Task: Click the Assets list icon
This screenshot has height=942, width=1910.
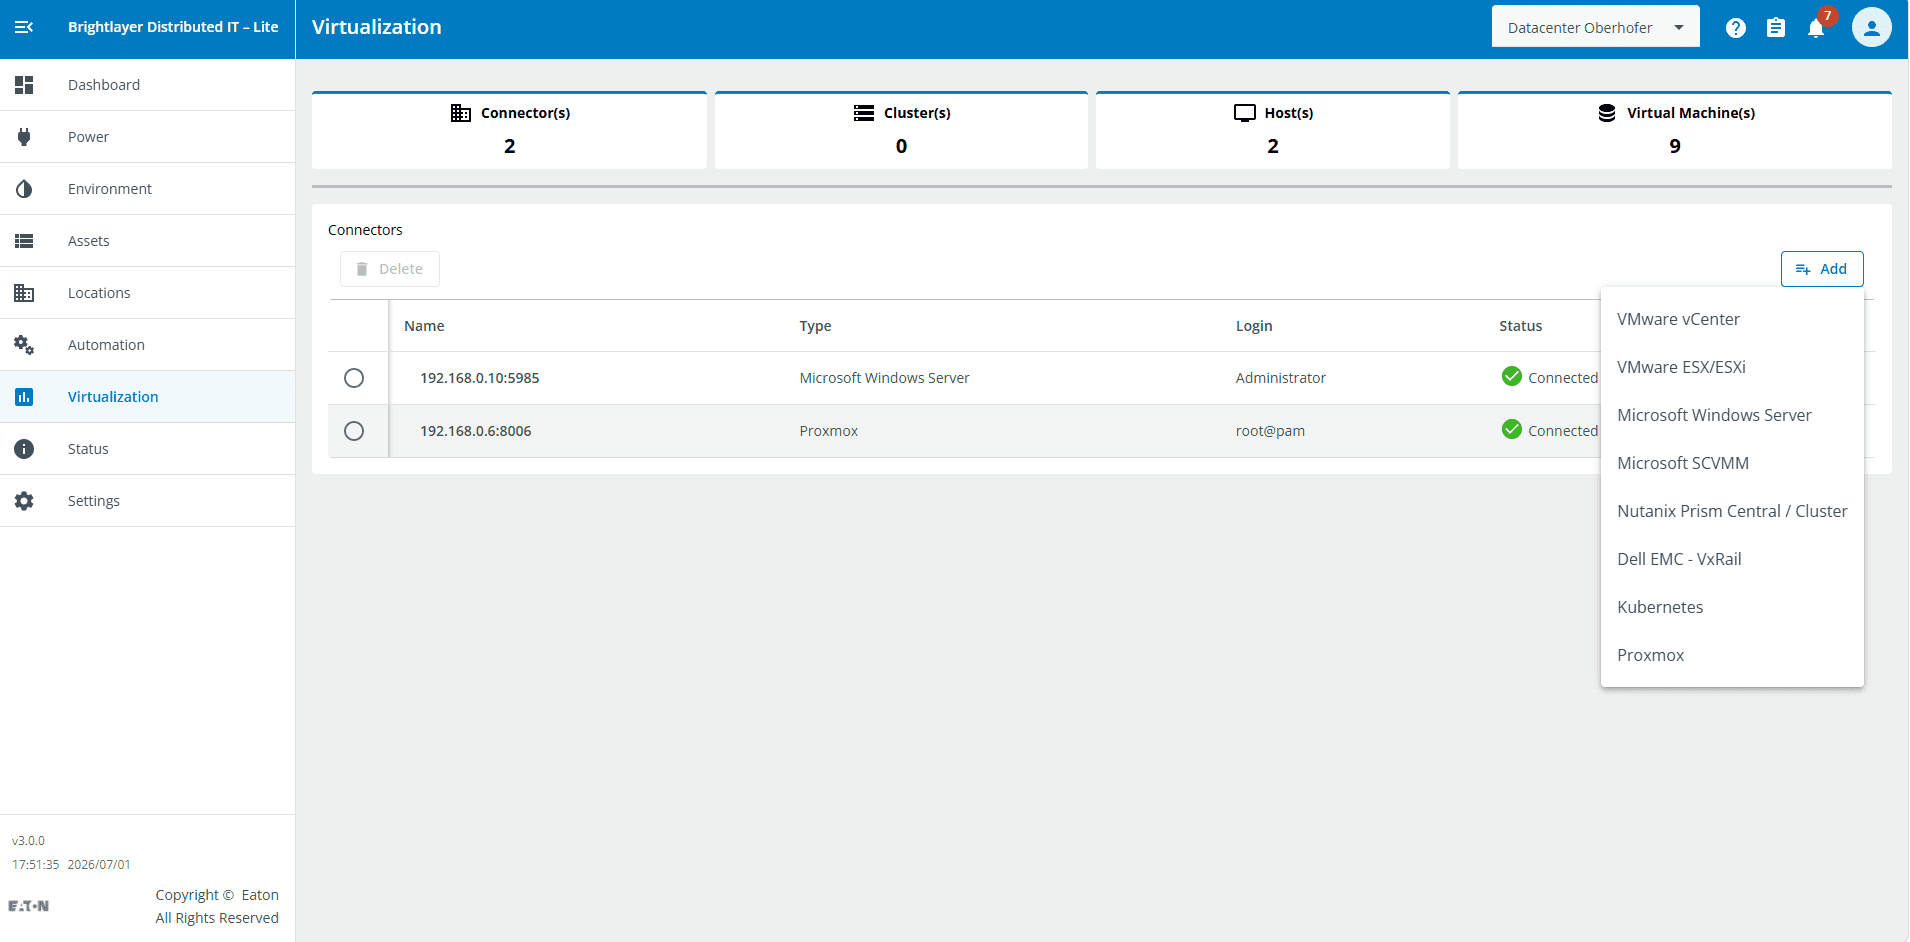Action: [24, 241]
